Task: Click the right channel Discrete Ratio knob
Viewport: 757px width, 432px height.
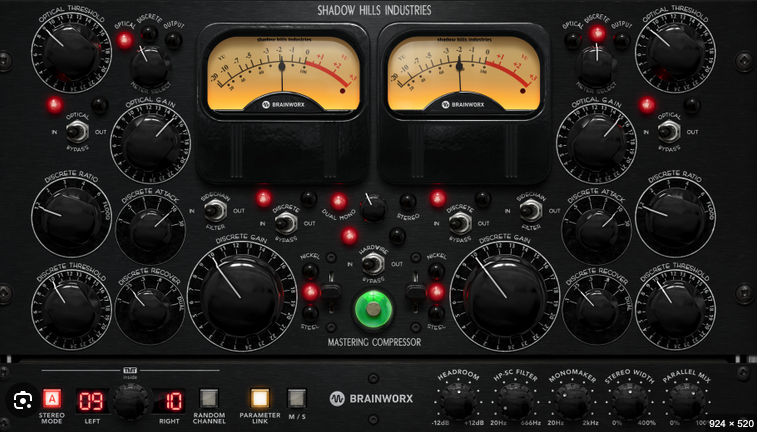Action: (676, 218)
